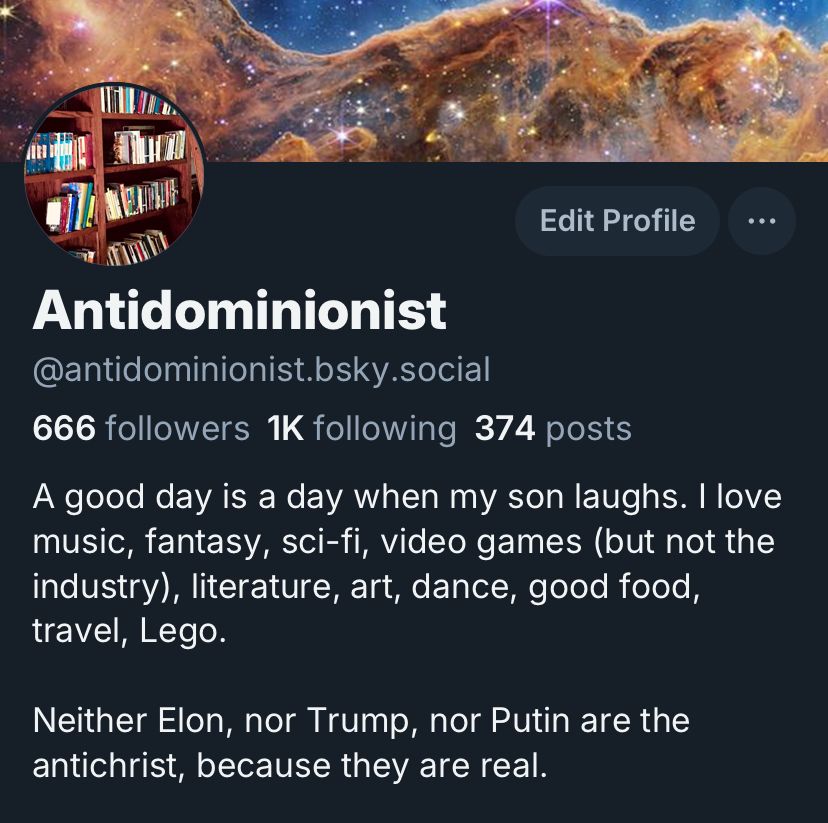Image resolution: width=828 pixels, height=823 pixels.
Task: Click 'antichrist' in the last bio line
Action: (x=108, y=765)
